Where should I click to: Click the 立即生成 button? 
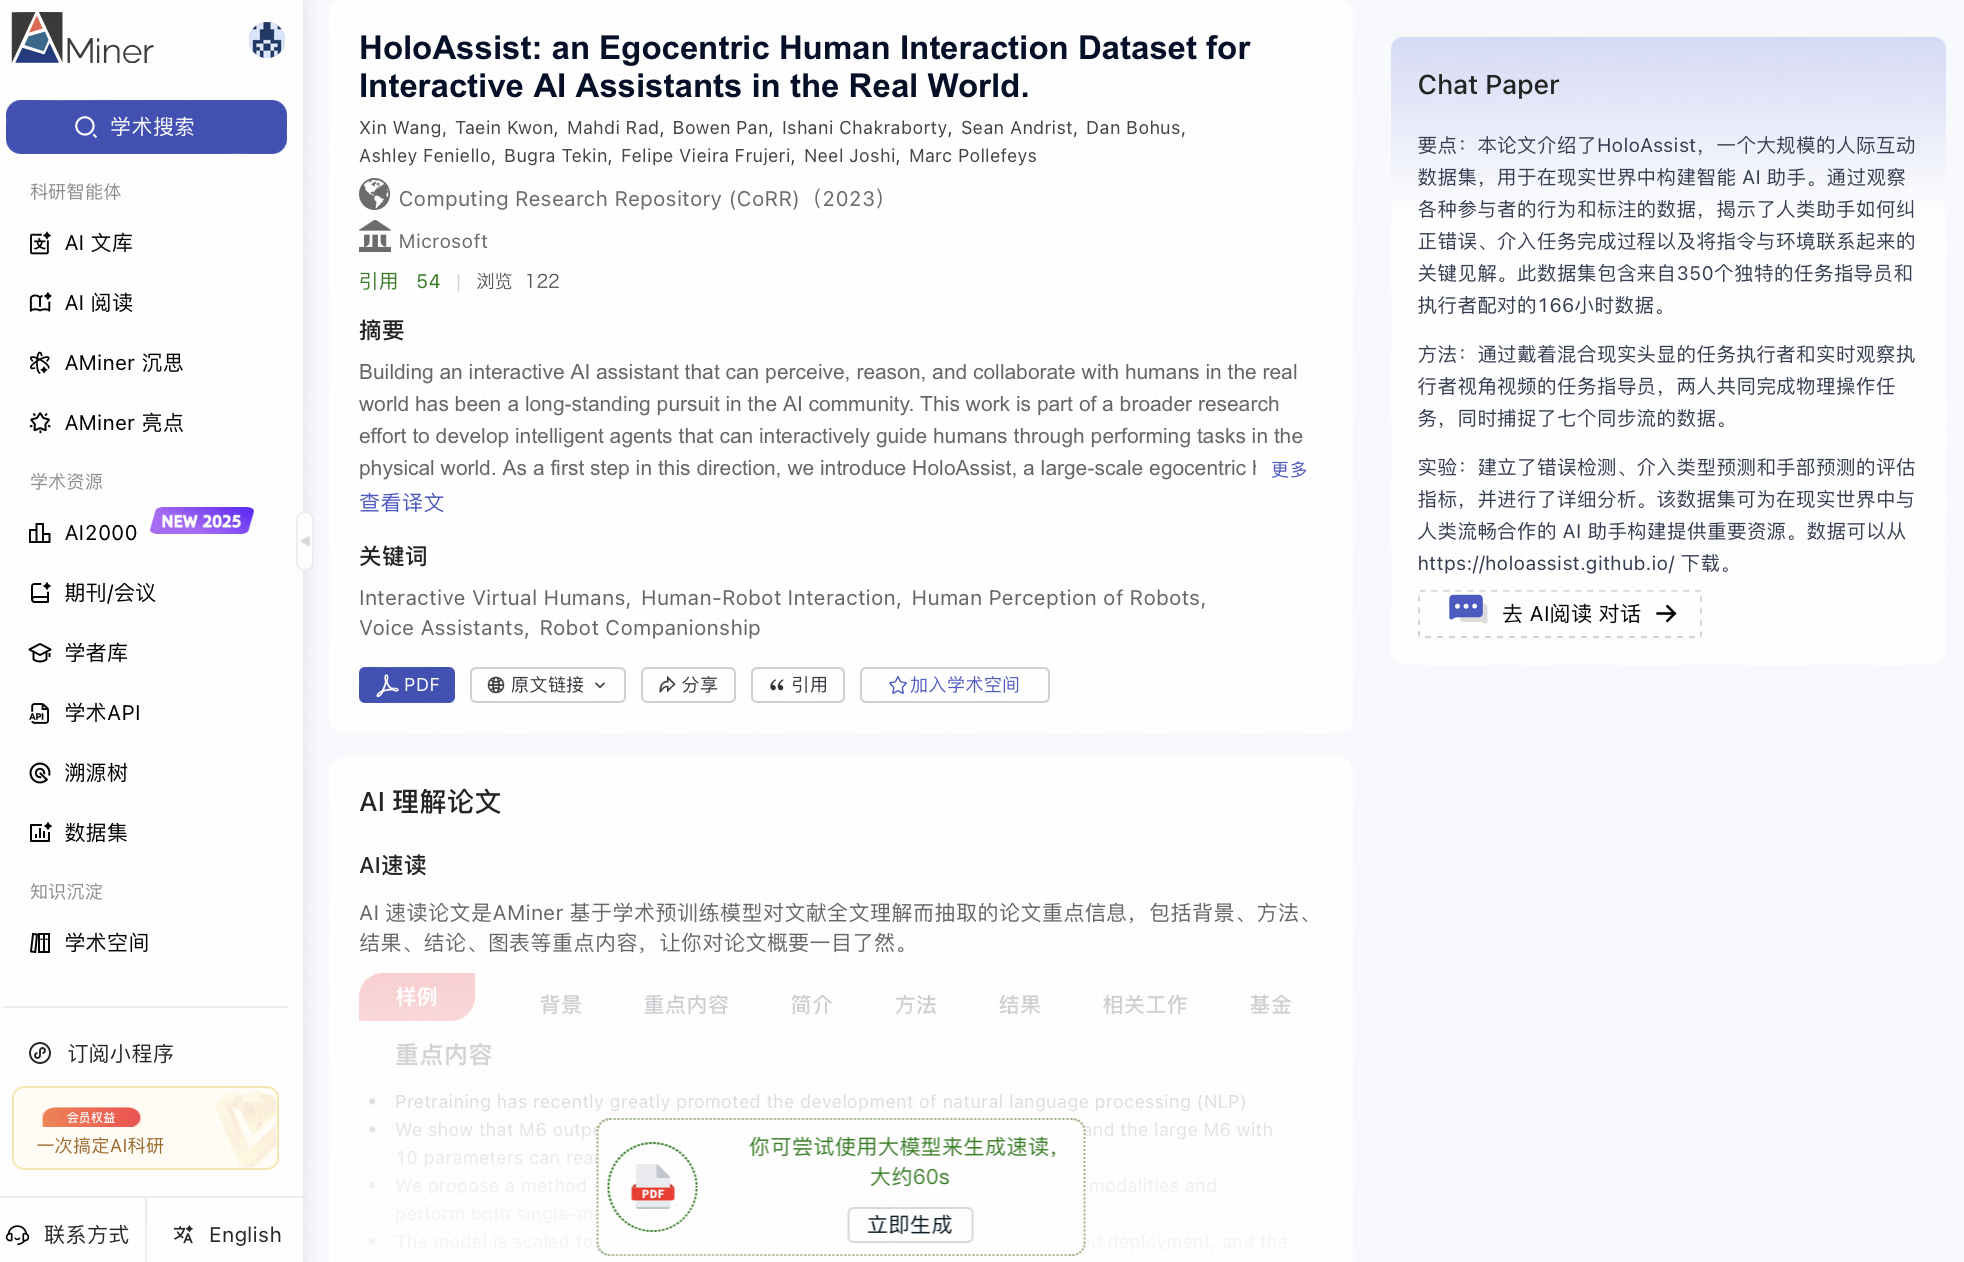pos(909,1225)
